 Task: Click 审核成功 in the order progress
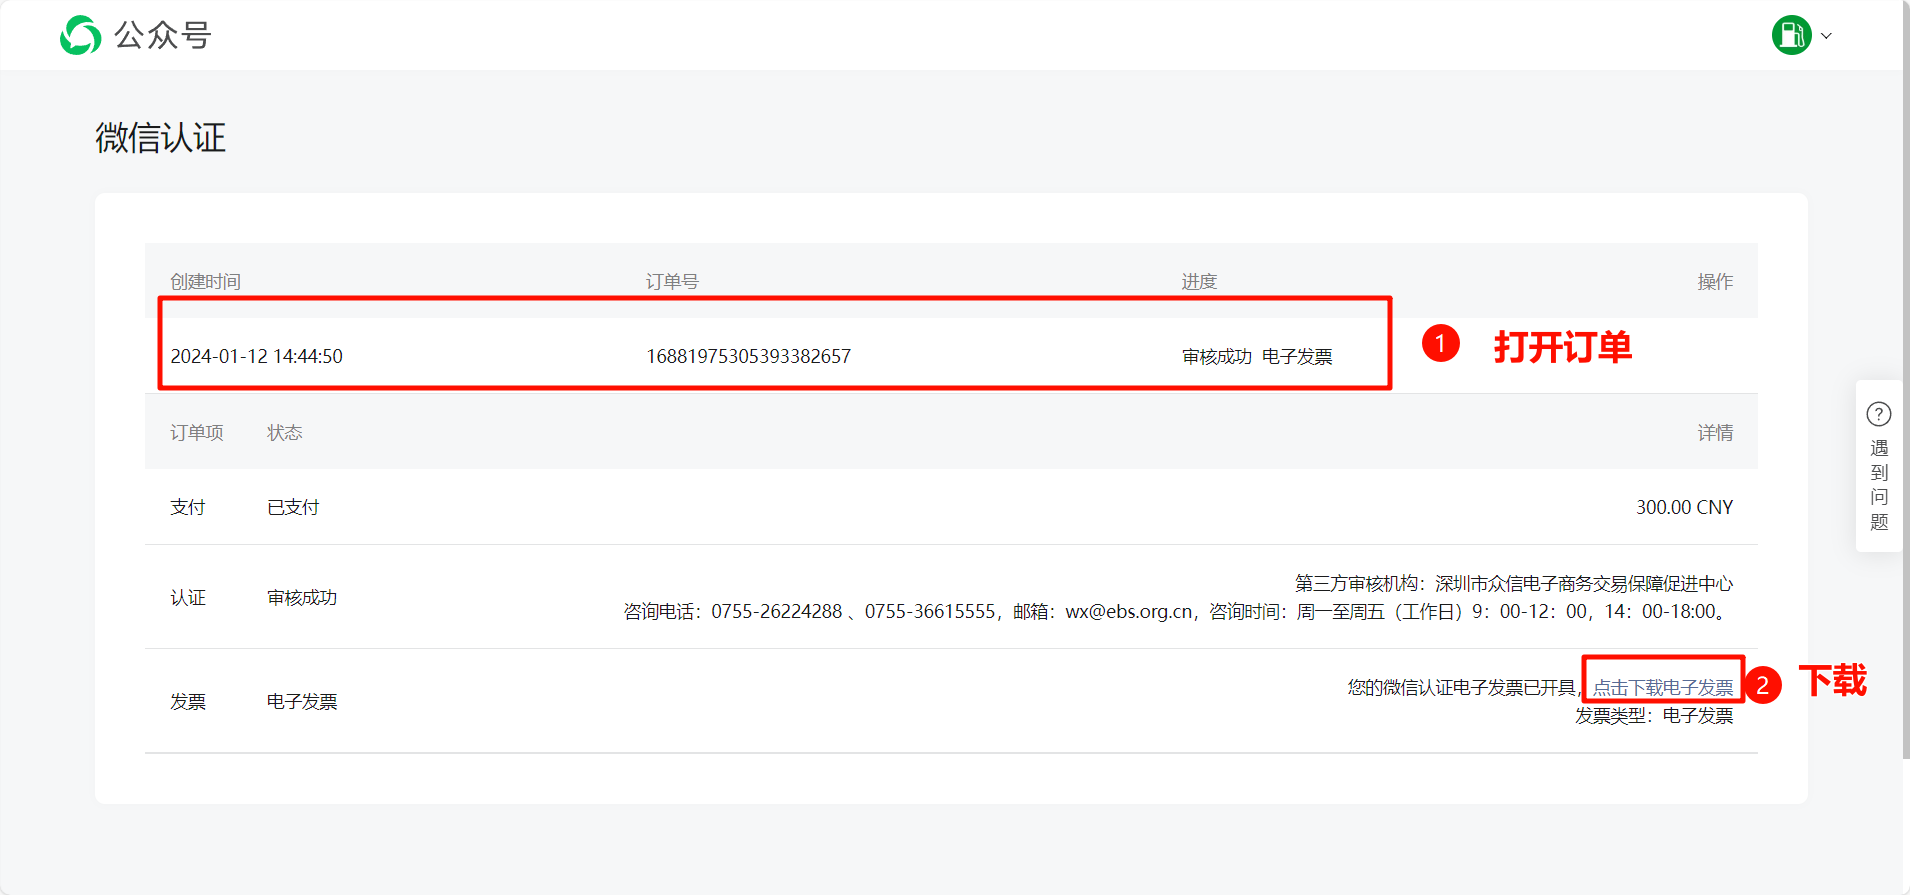click(1216, 356)
